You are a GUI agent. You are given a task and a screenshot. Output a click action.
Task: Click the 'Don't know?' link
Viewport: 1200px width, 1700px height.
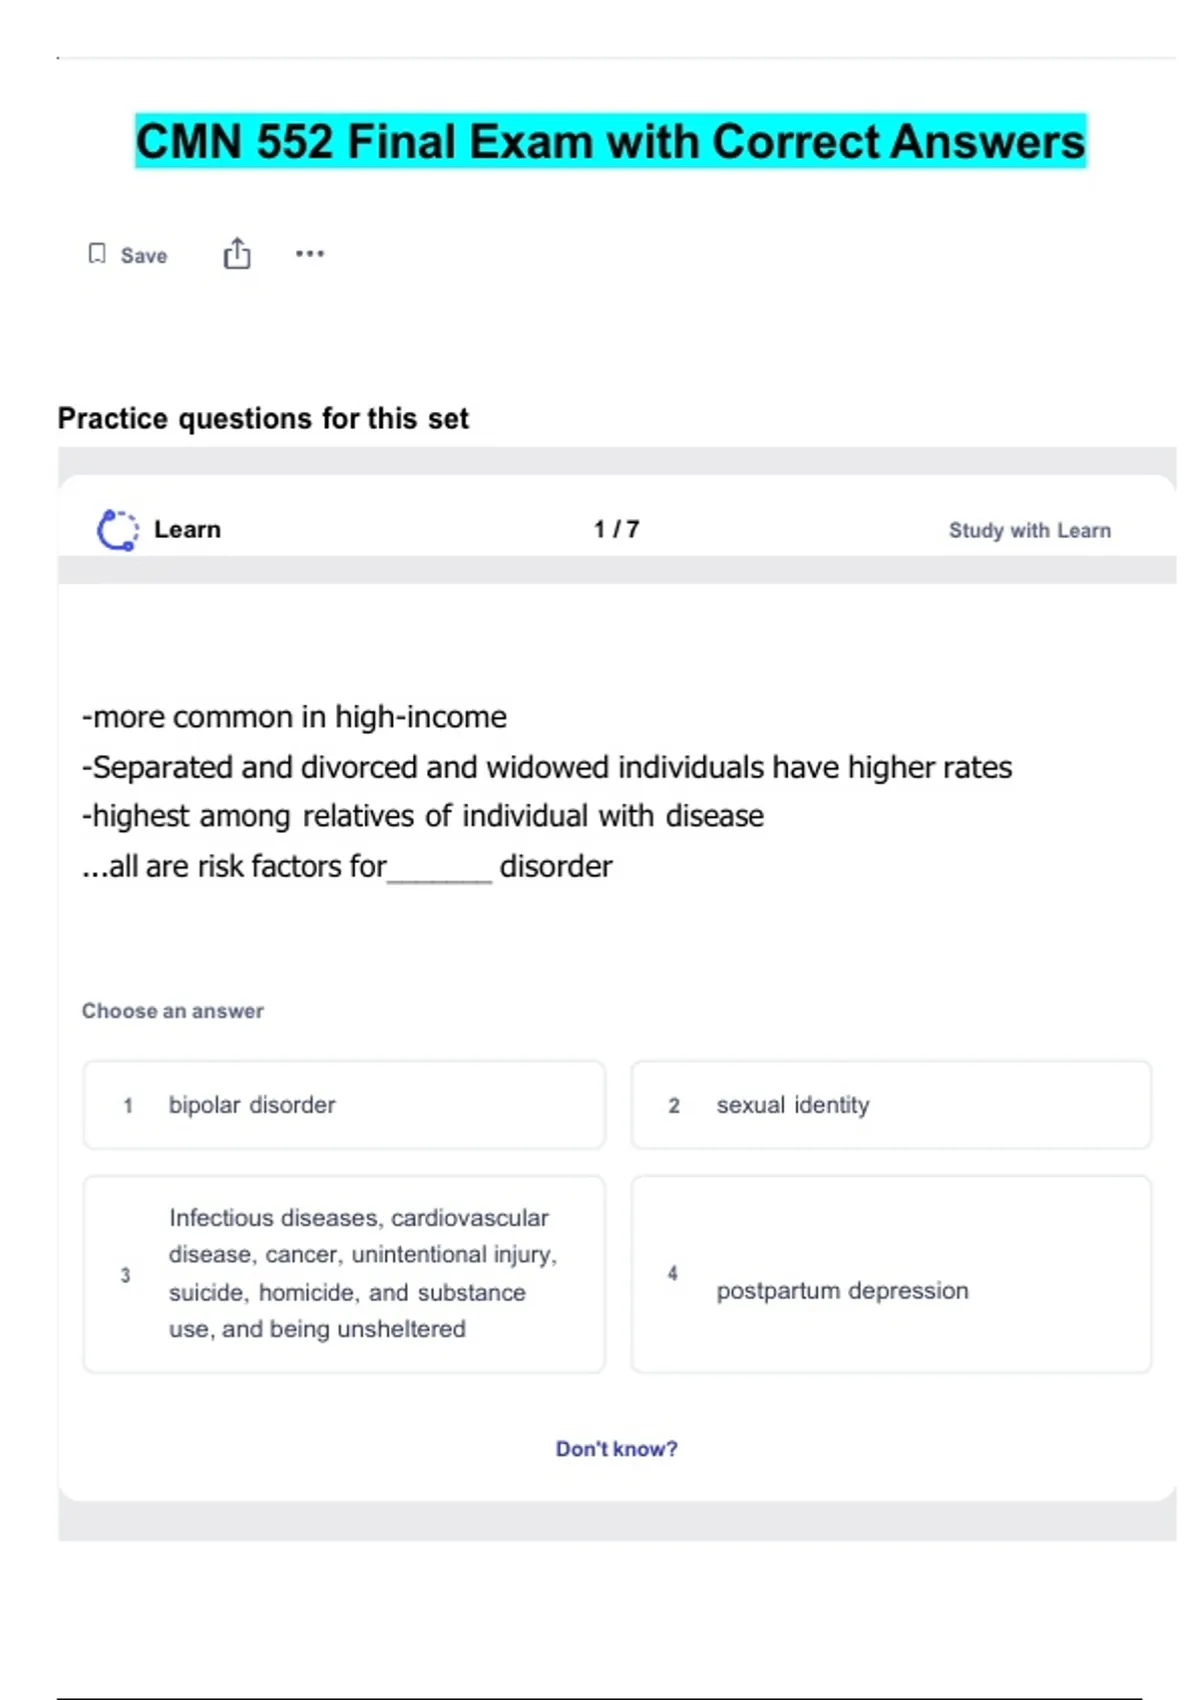(x=616, y=1449)
